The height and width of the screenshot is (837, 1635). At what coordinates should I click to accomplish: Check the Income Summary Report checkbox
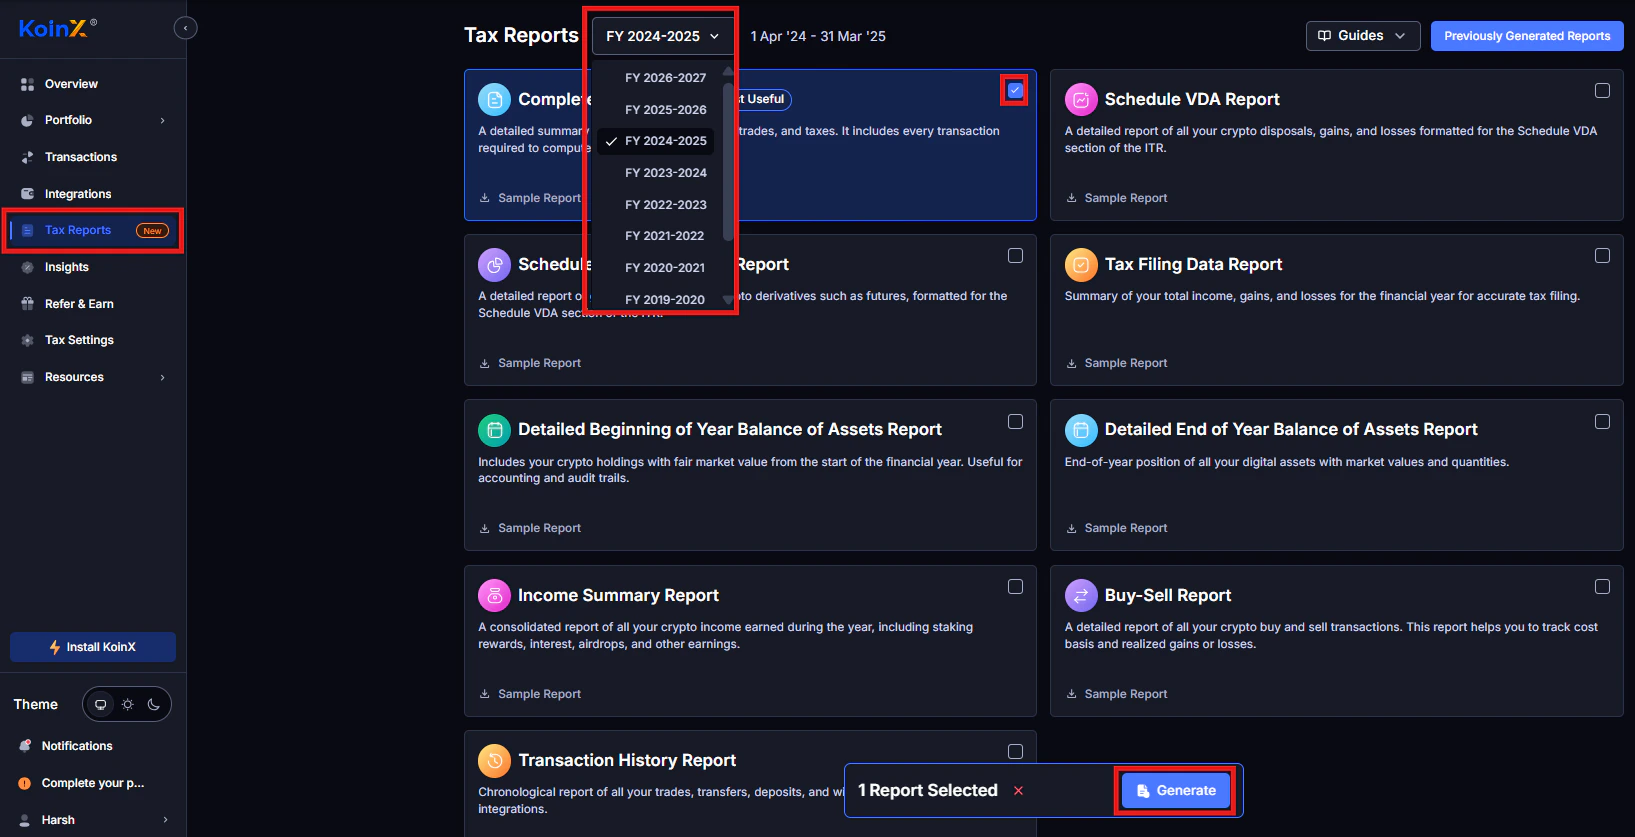pos(1015,586)
